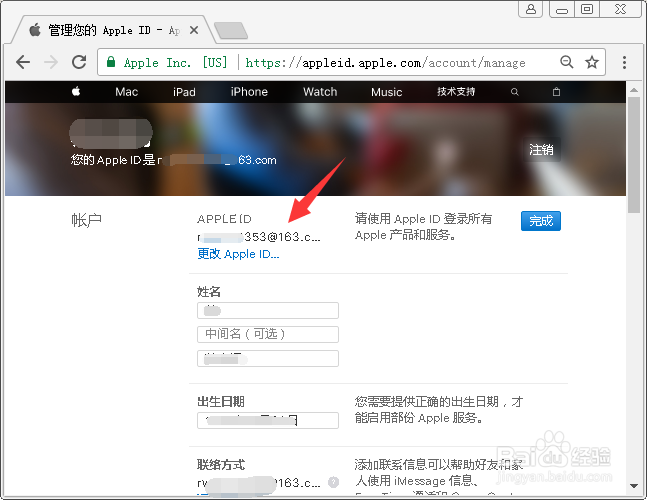Click the 出生日期 date input field

(268, 420)
